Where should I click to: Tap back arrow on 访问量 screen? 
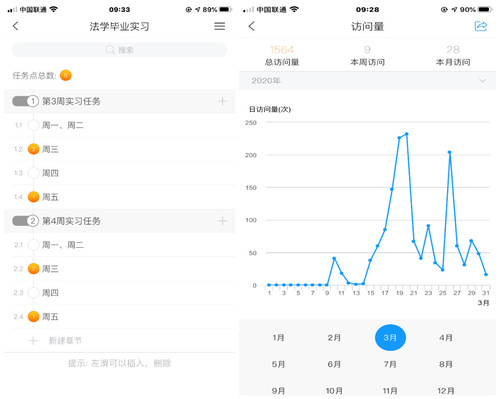tap(252, 26)
